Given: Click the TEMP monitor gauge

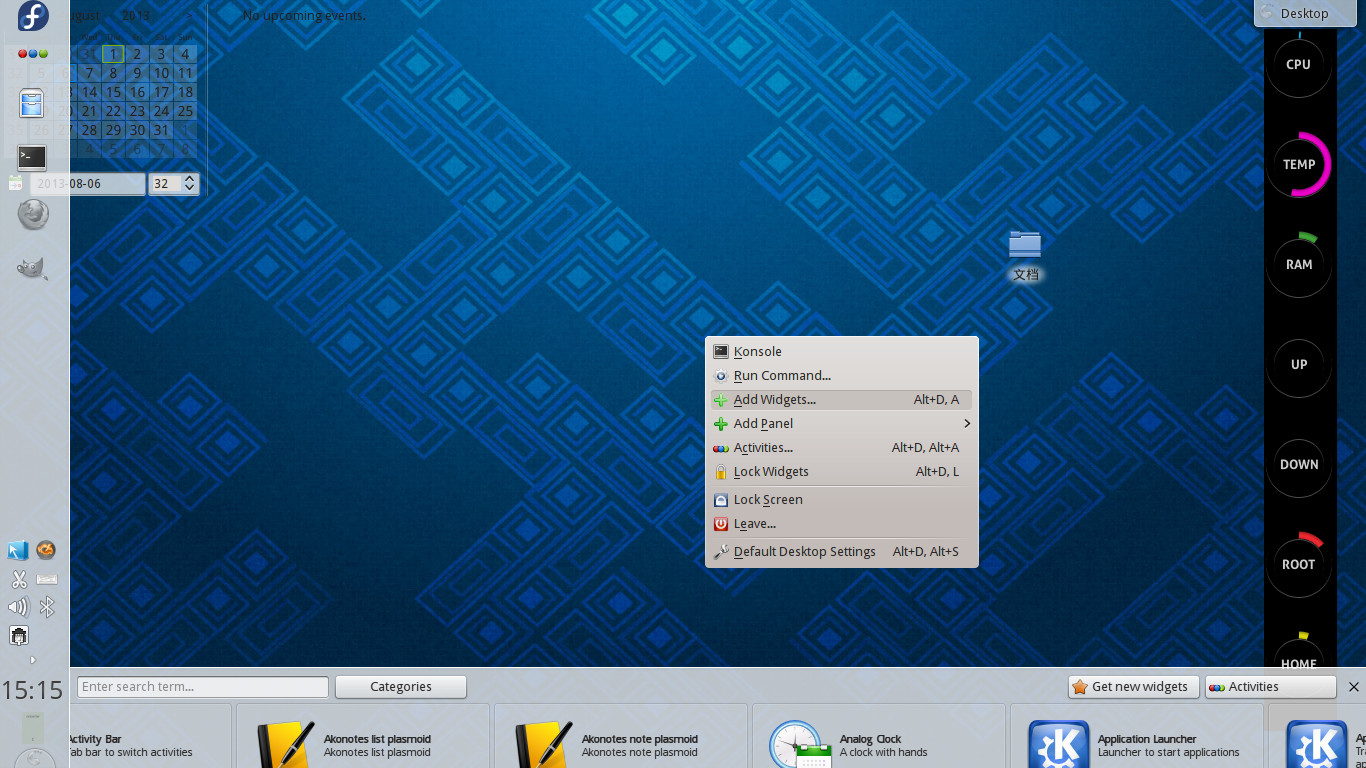Looking at the screenshot, I should coord(1299,164).
